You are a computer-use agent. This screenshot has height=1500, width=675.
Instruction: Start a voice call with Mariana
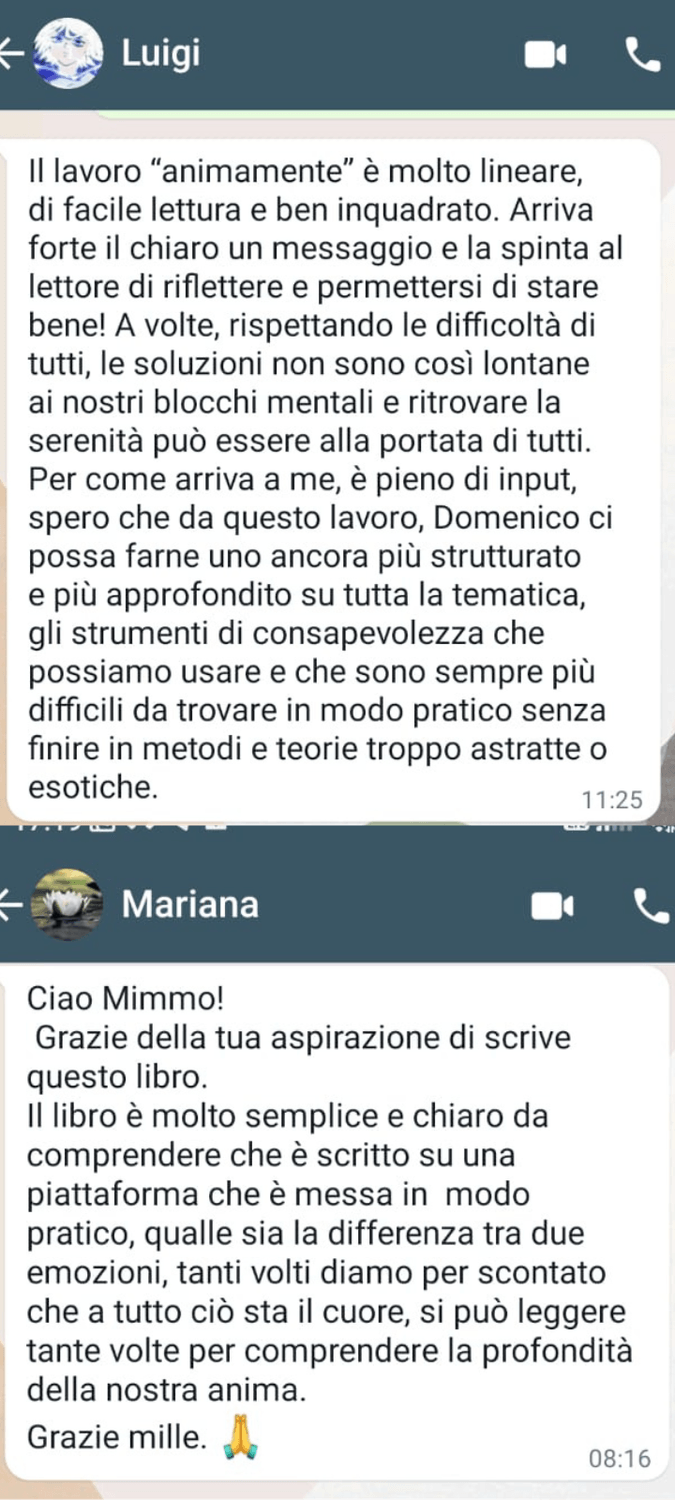[x=651, y=906]
